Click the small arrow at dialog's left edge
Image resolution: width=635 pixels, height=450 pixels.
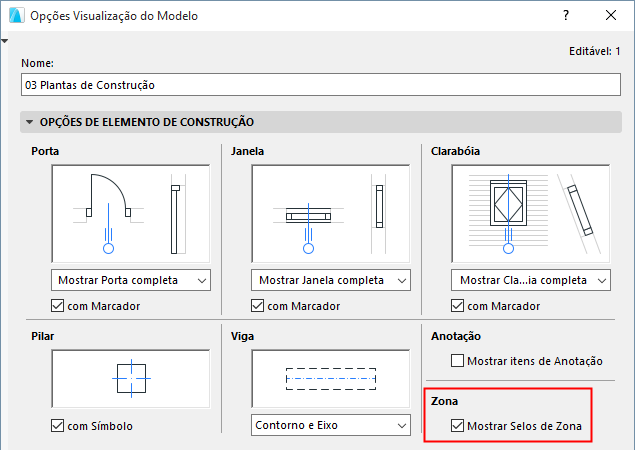tap(5, 41)
